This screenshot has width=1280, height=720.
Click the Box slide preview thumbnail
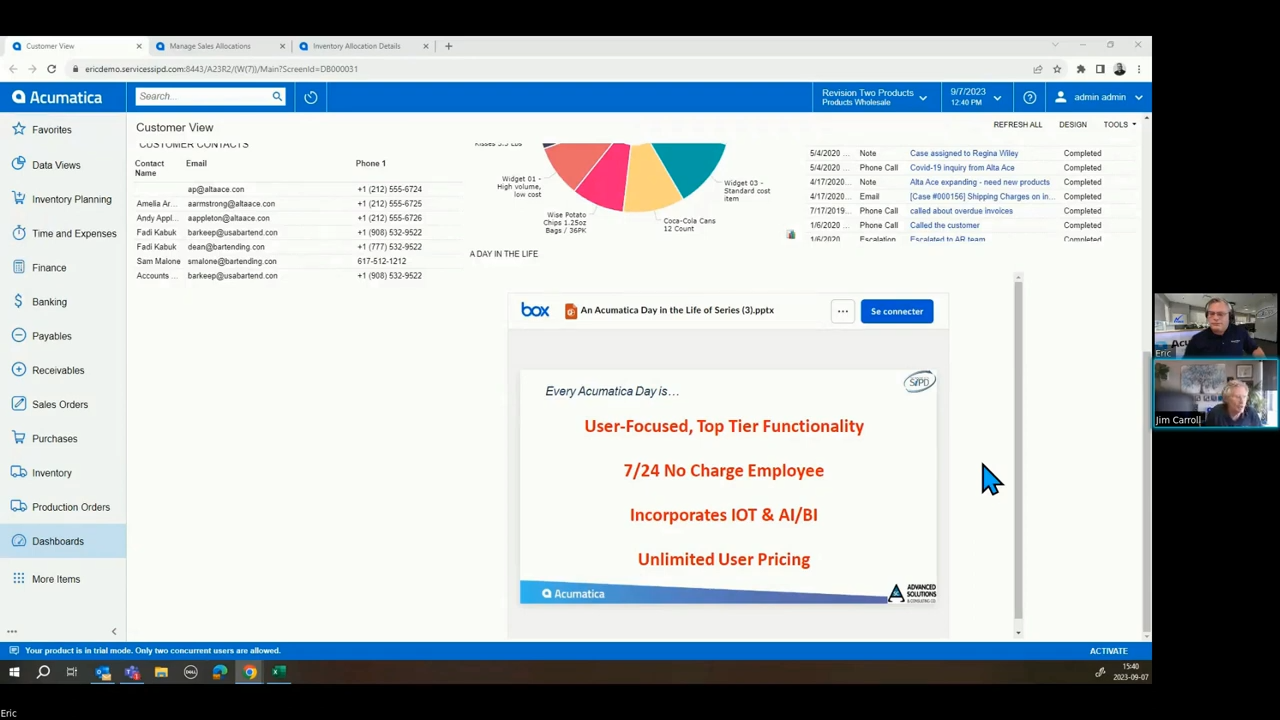click(728, 487)
